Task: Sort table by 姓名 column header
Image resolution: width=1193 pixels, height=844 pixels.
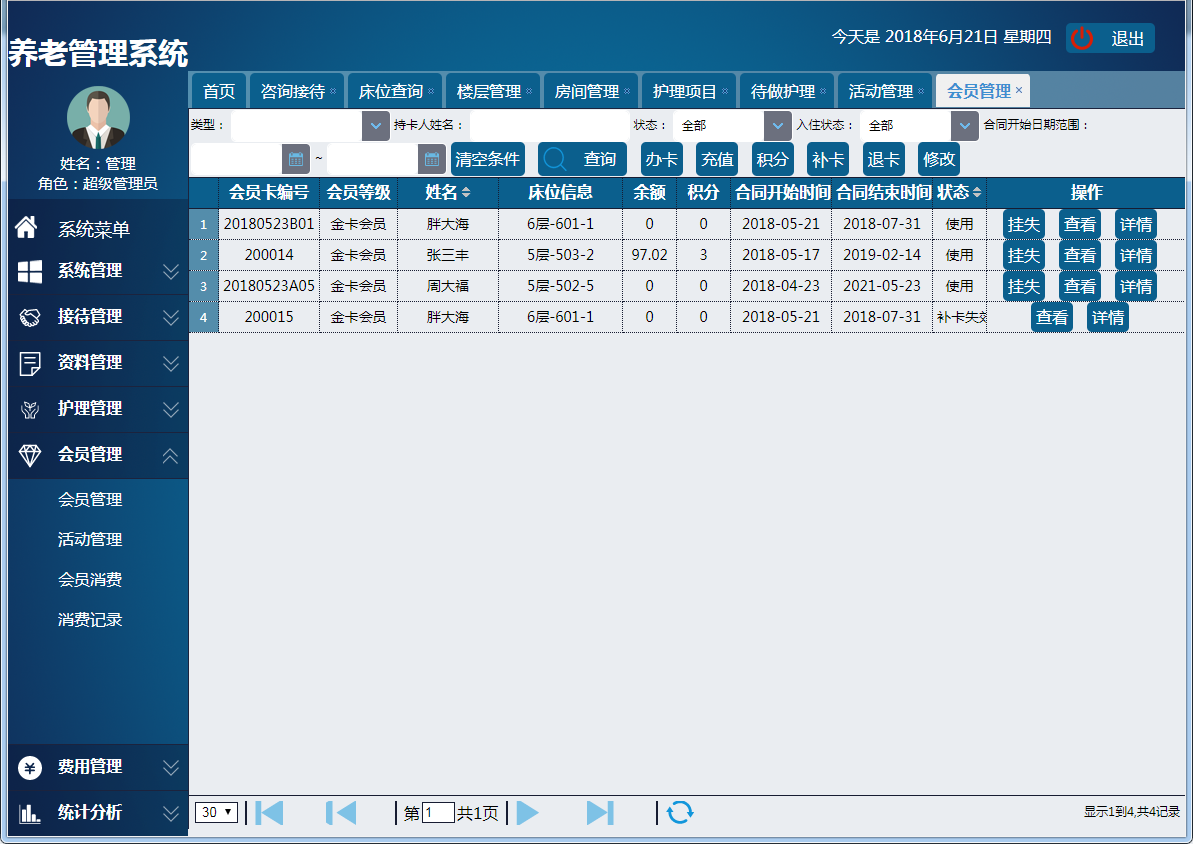Action: [447, 192]
